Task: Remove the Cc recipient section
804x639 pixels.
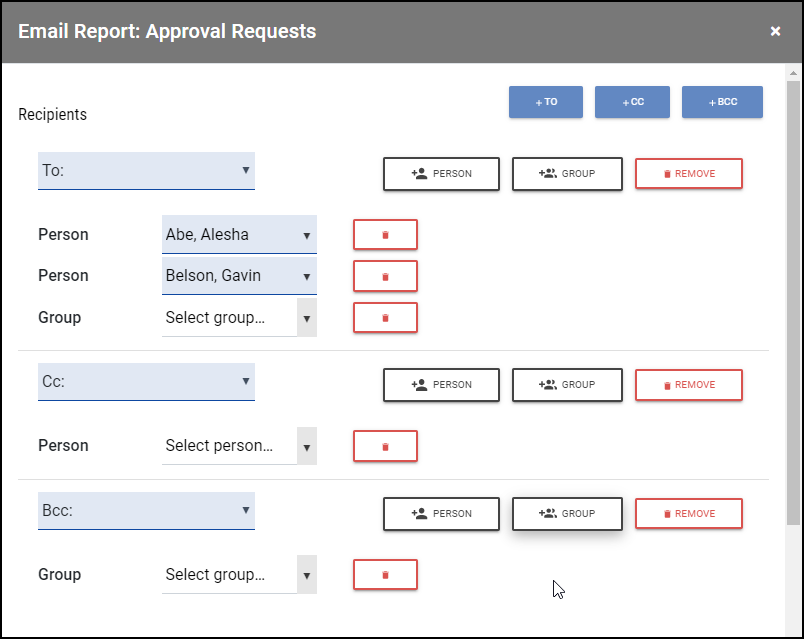Action: pos(689,385)
